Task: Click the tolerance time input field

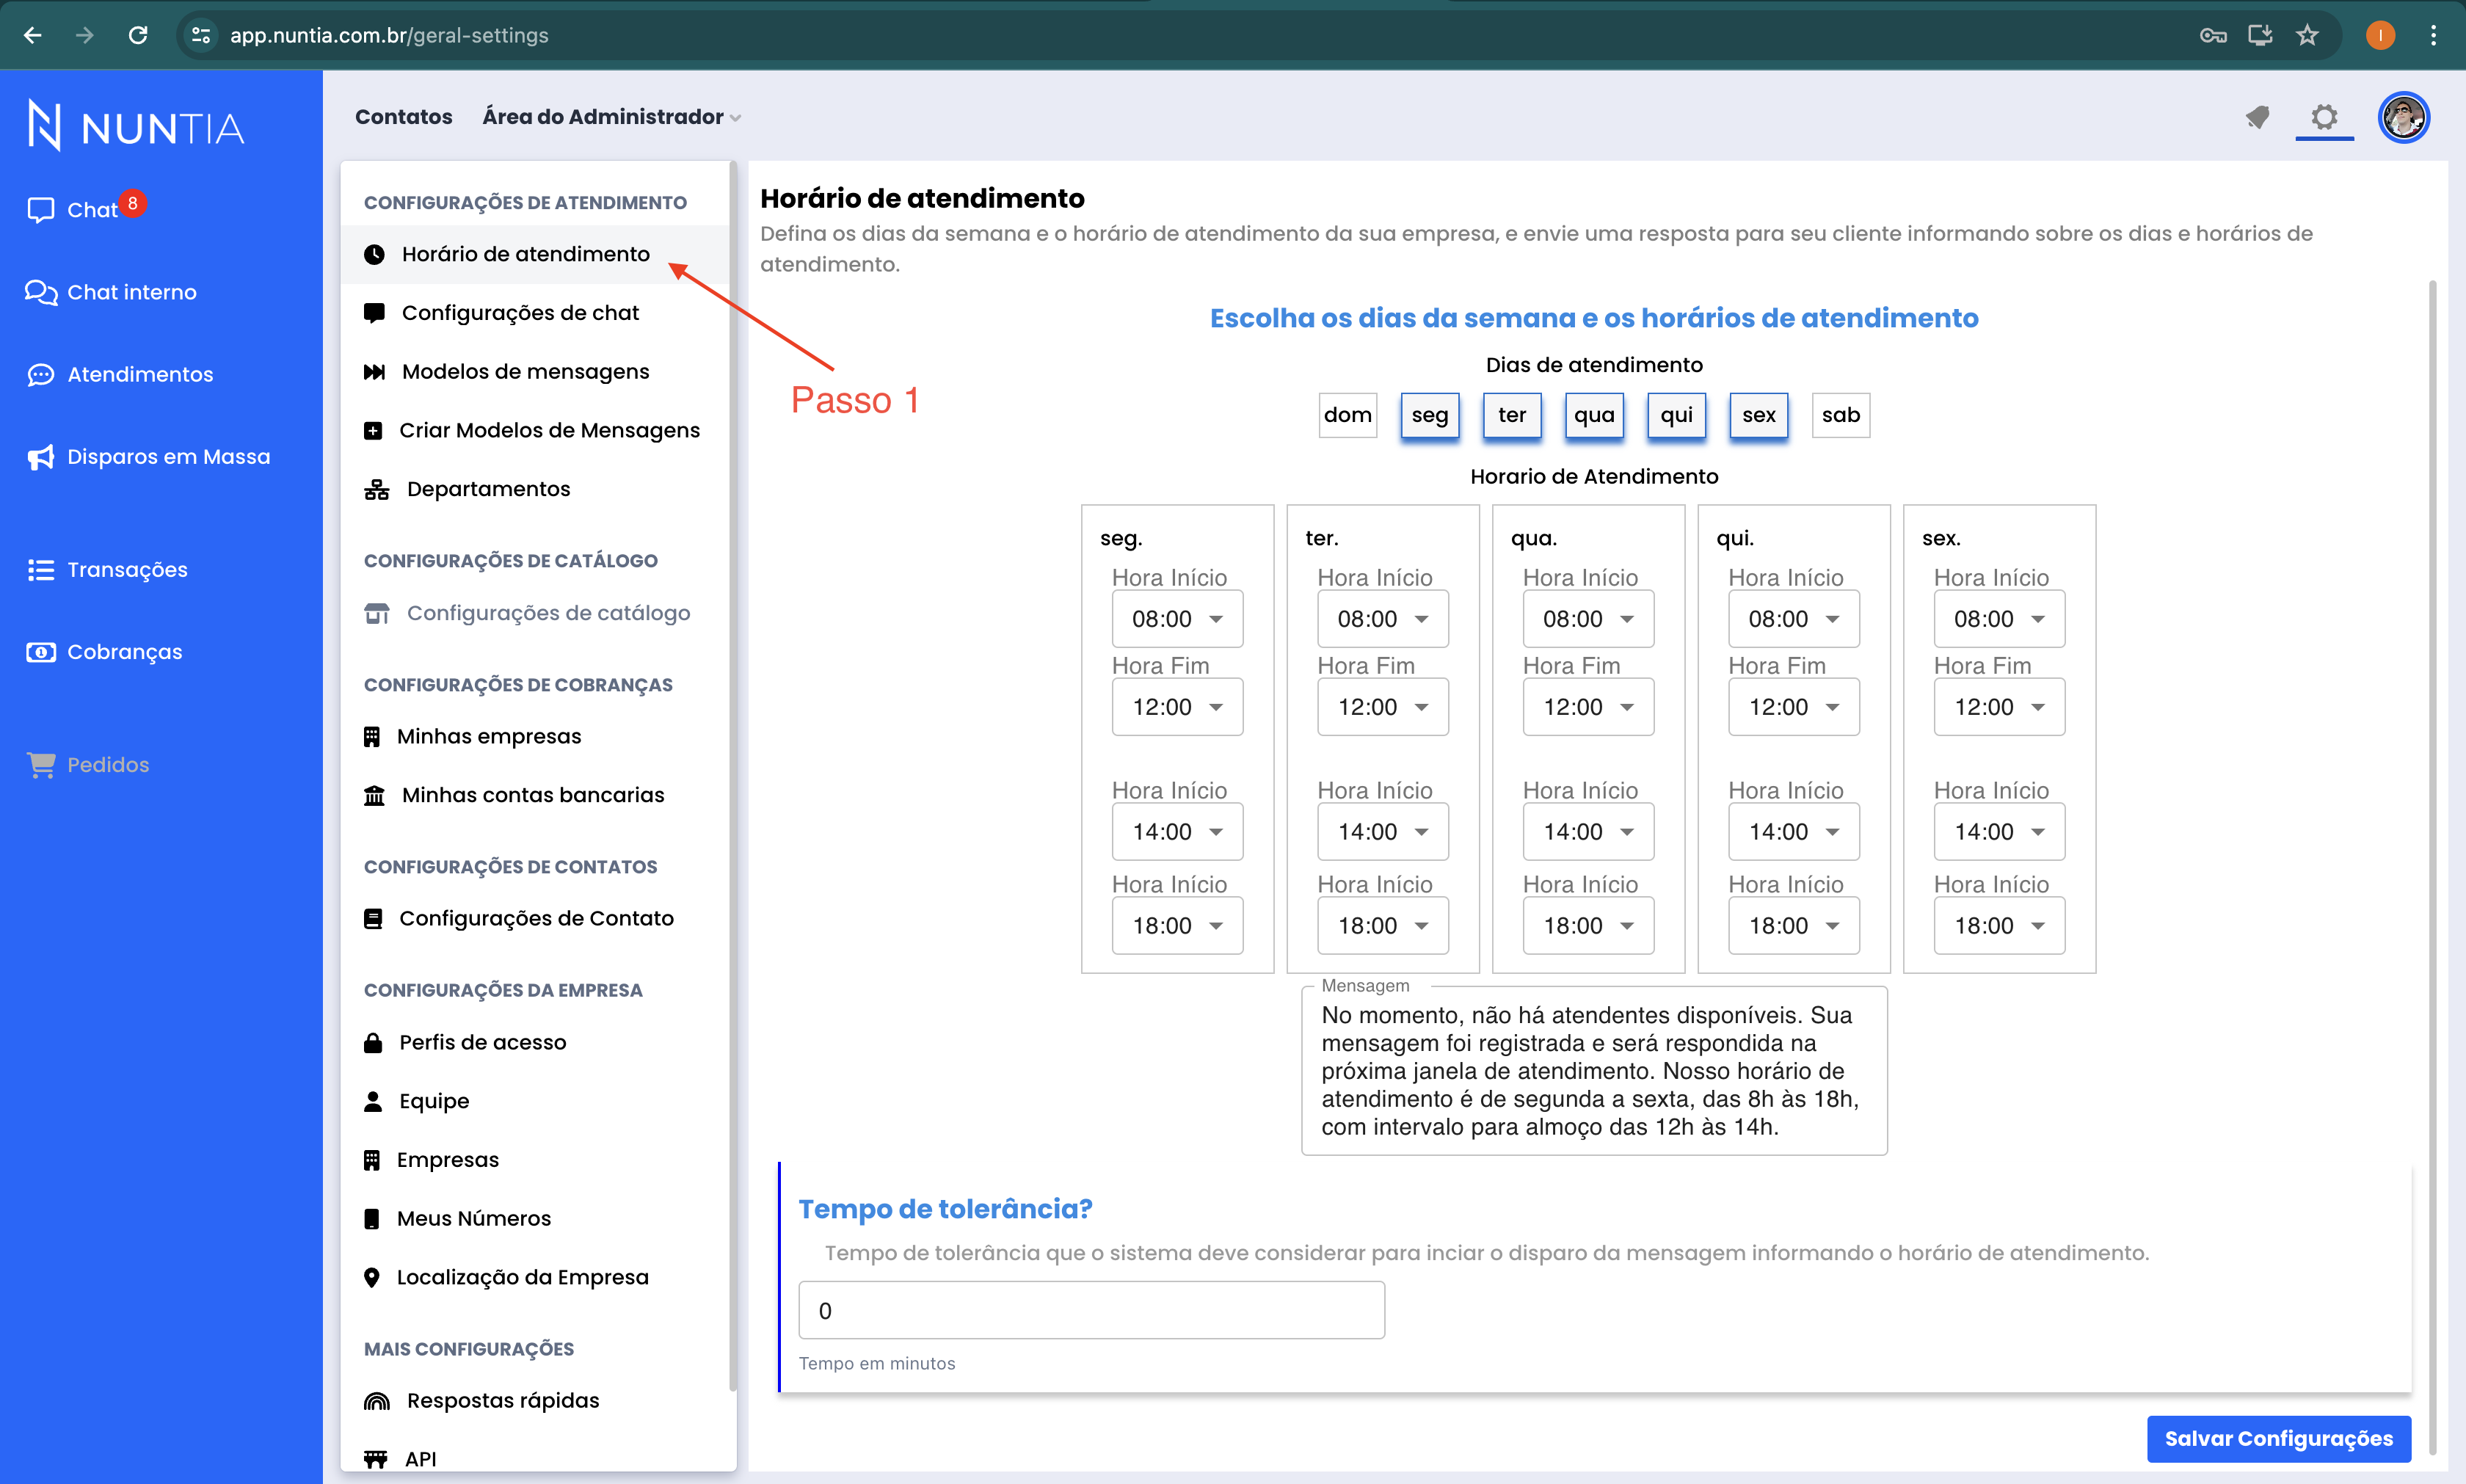Action: coord(1091,1309)
